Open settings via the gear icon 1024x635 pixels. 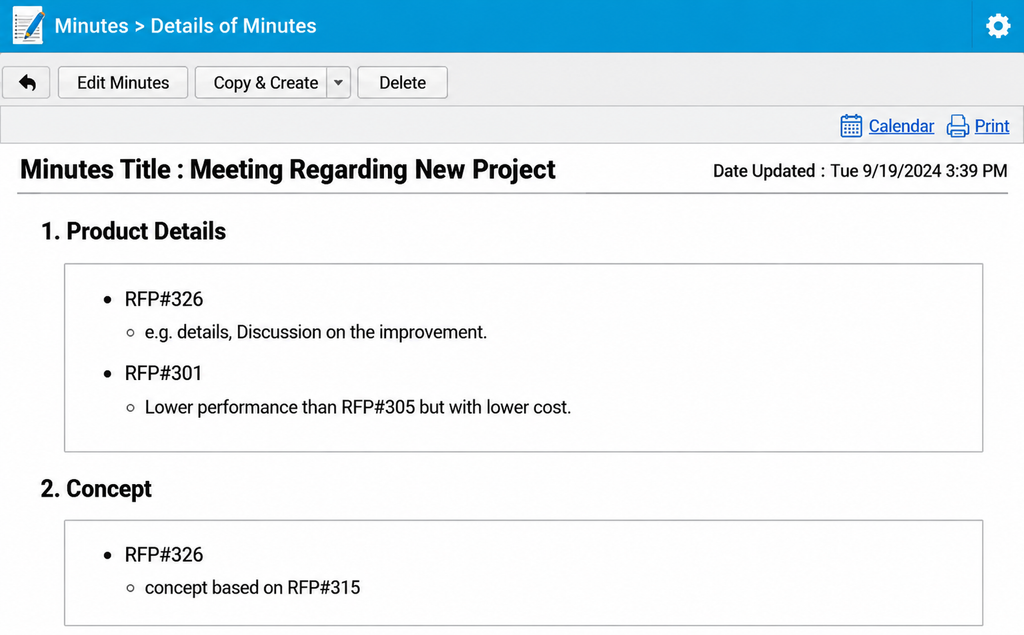(998, 26)
